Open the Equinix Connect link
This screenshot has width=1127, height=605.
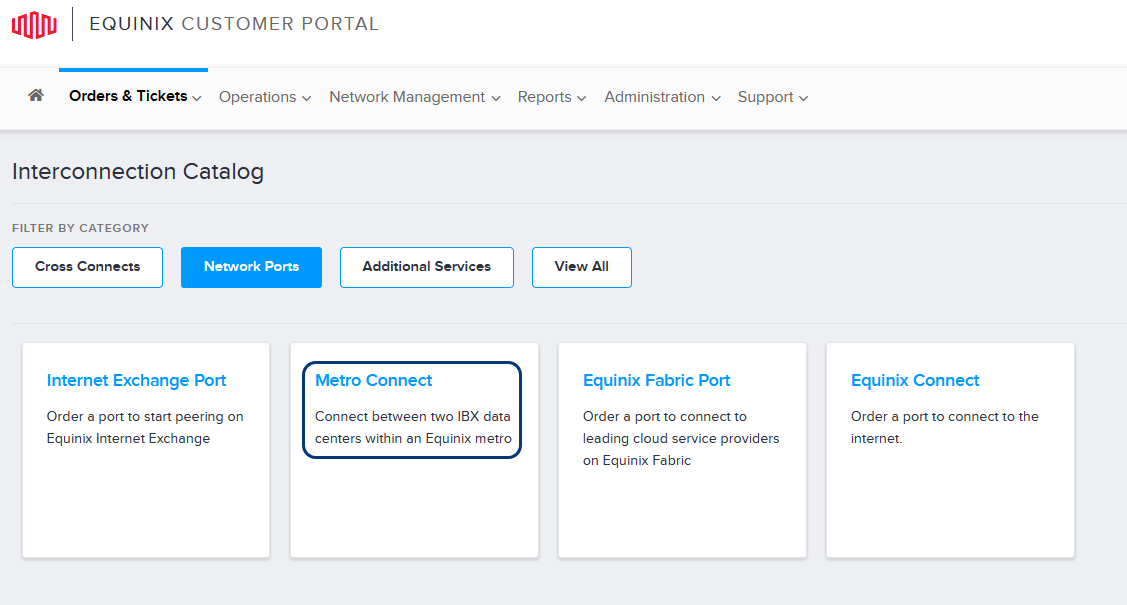click(915, 380)
